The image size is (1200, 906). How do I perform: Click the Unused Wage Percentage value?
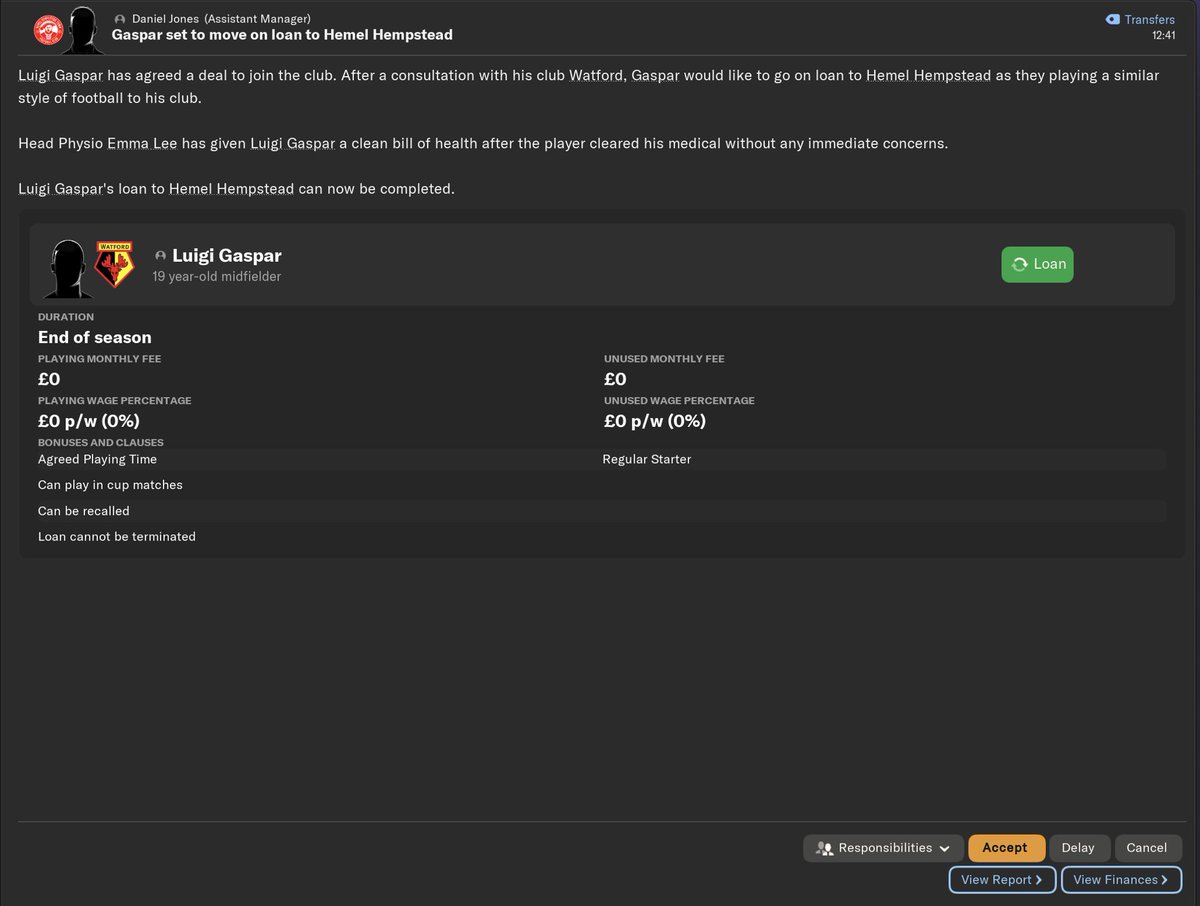tap(655, 421)
